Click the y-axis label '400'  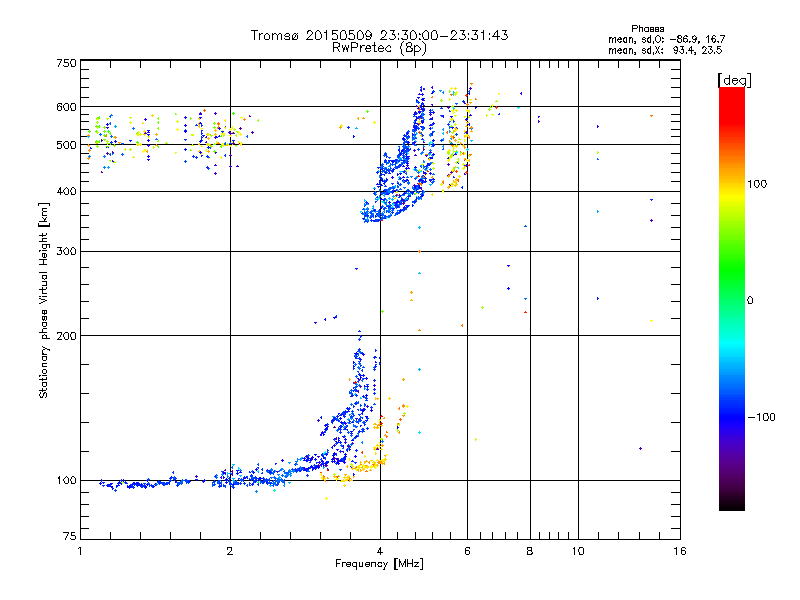[x=66, y=192]
